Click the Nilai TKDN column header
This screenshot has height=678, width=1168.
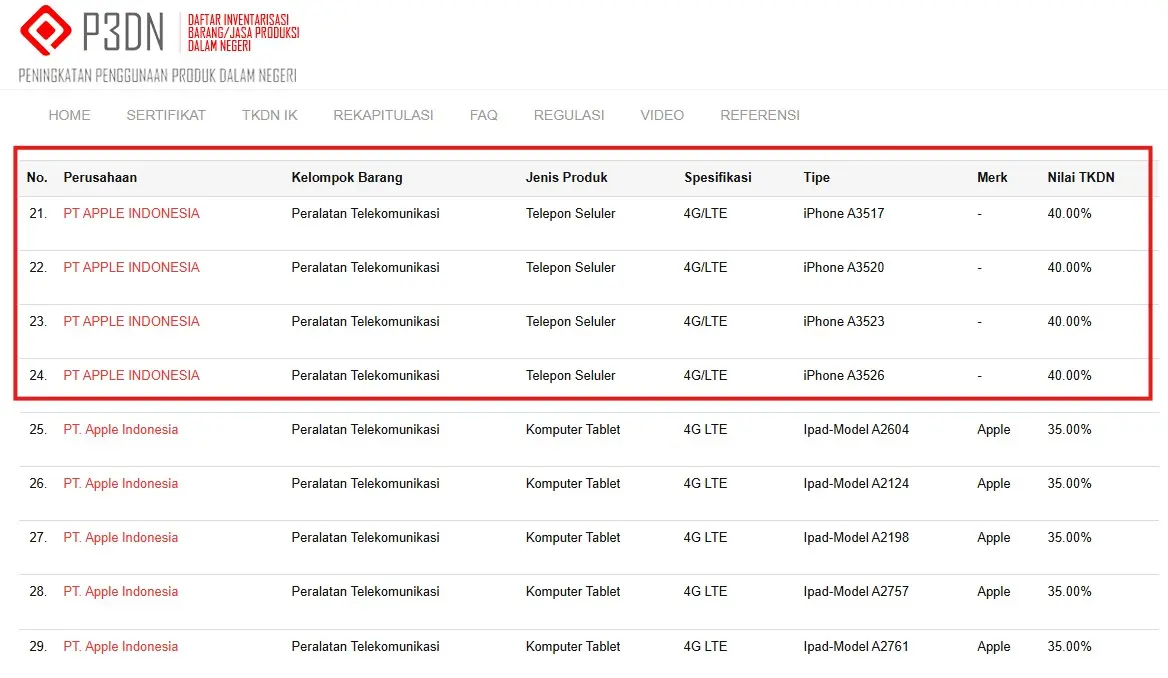pos(1080,177)
